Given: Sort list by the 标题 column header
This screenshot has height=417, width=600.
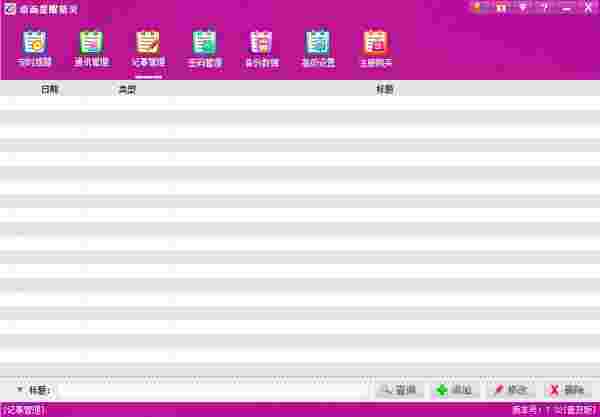Looking at the screenshot, I should point(385,90).
